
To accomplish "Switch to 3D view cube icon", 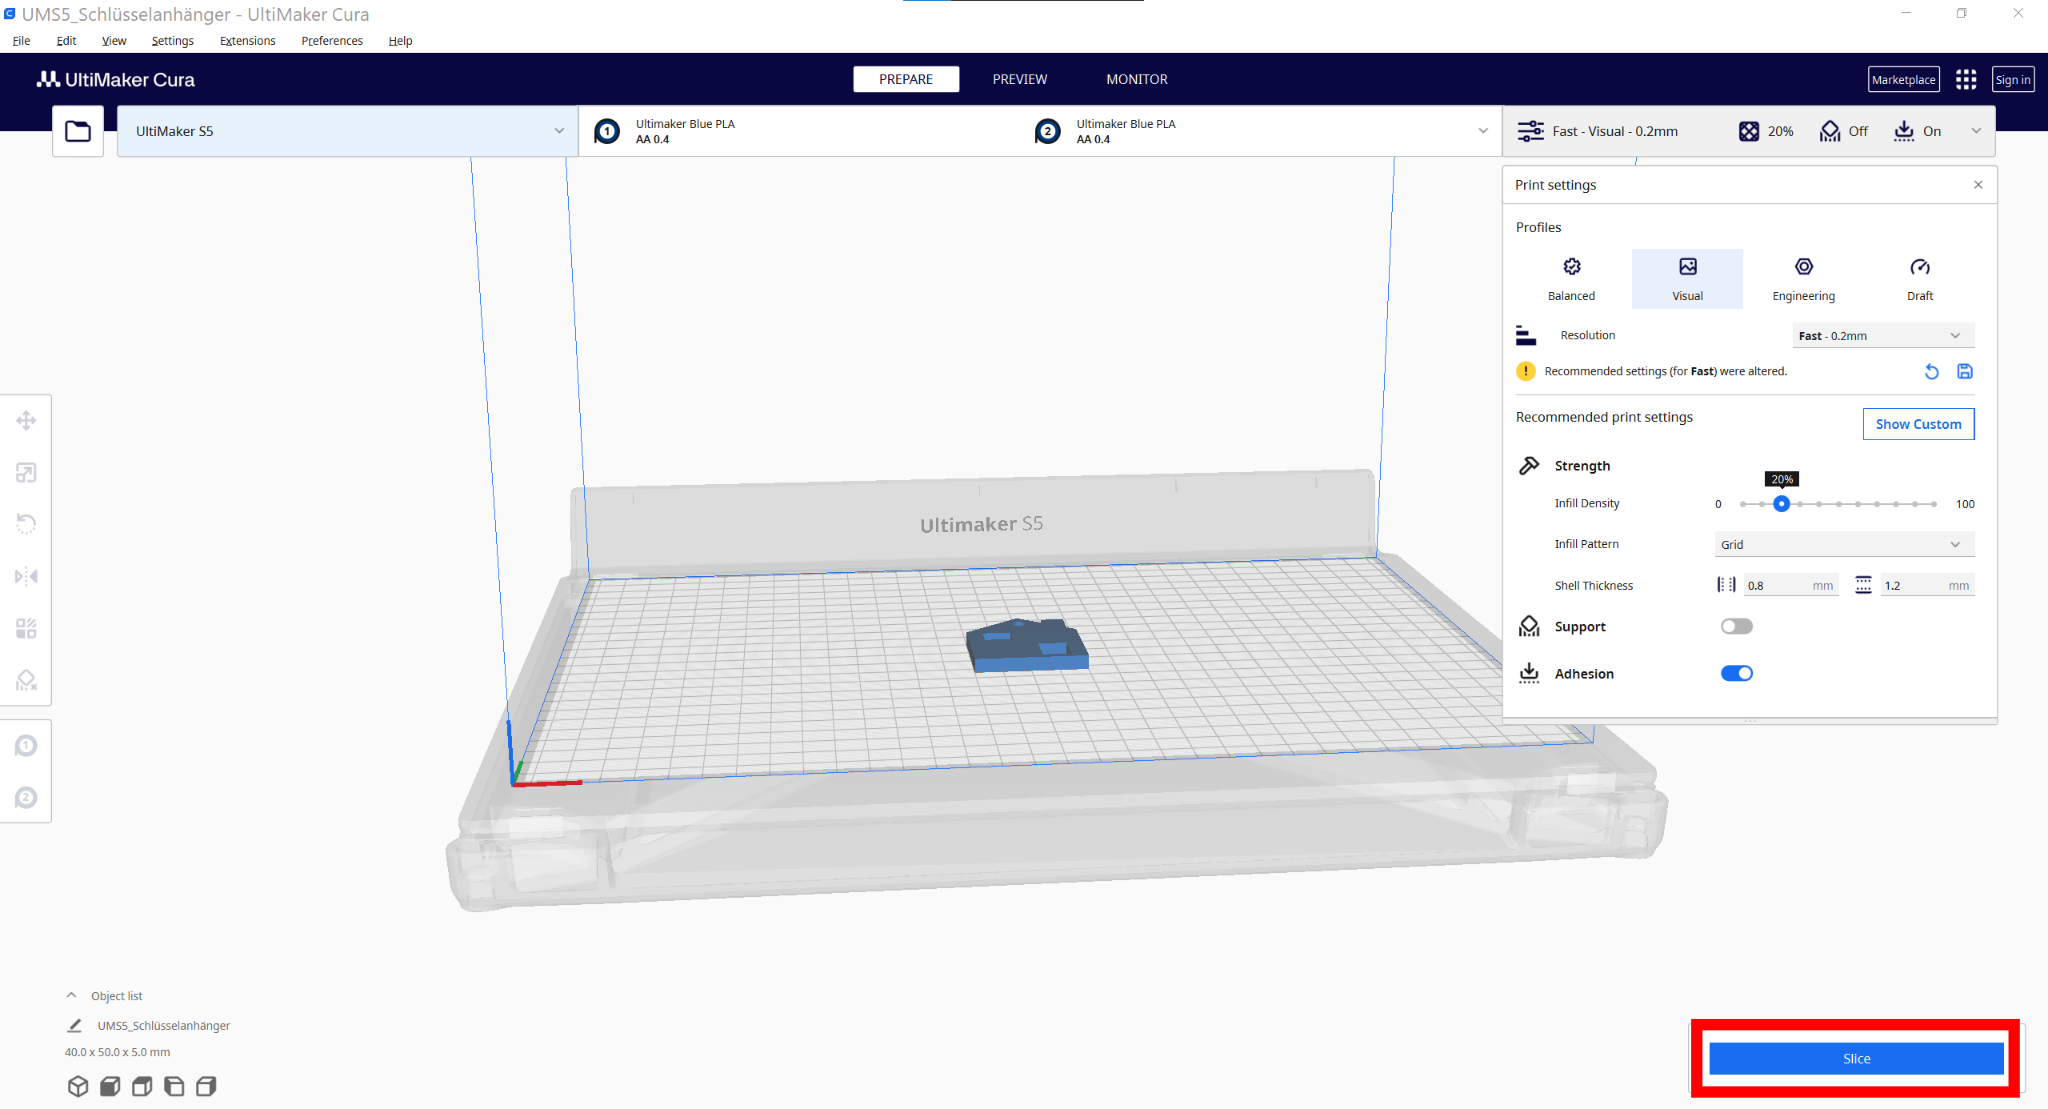I will coord(78,1086).
